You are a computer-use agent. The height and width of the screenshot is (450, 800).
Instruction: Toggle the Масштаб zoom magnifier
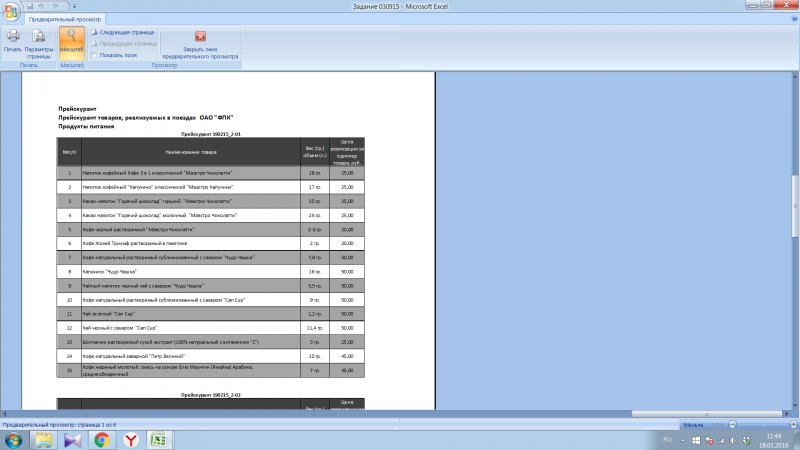click(71, 43)
